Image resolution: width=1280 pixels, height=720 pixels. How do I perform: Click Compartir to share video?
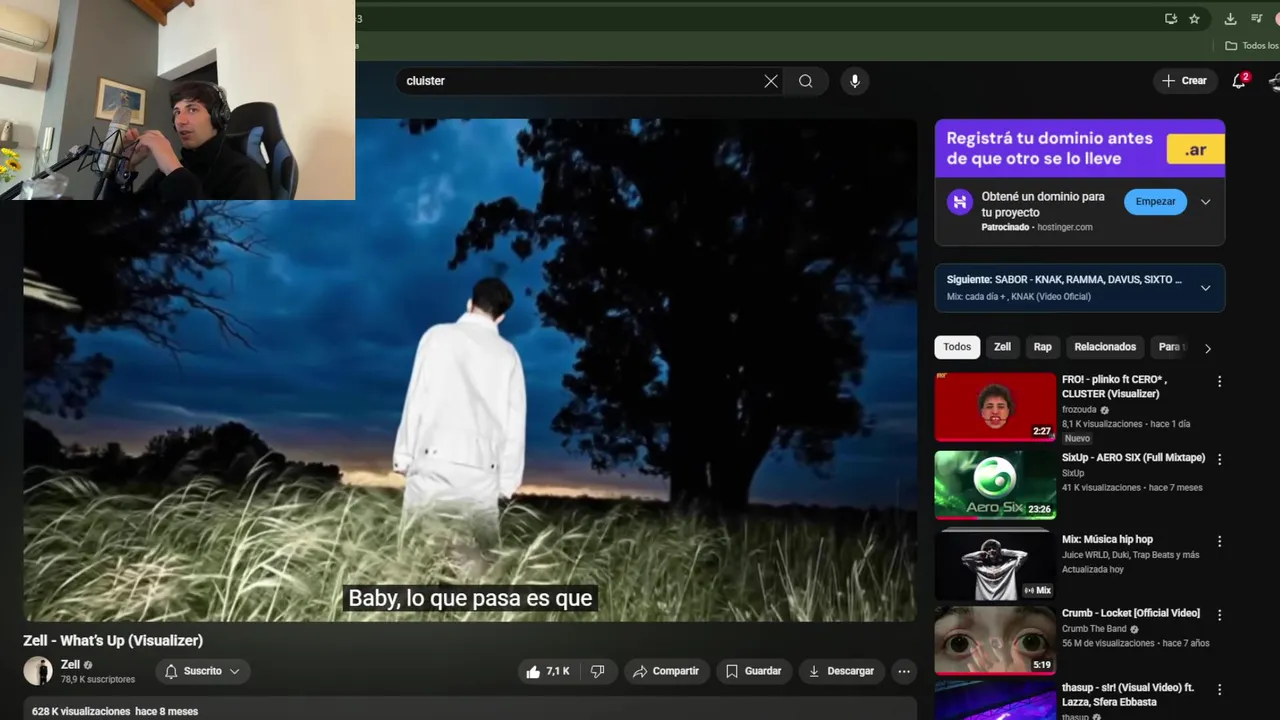[666, 671]
